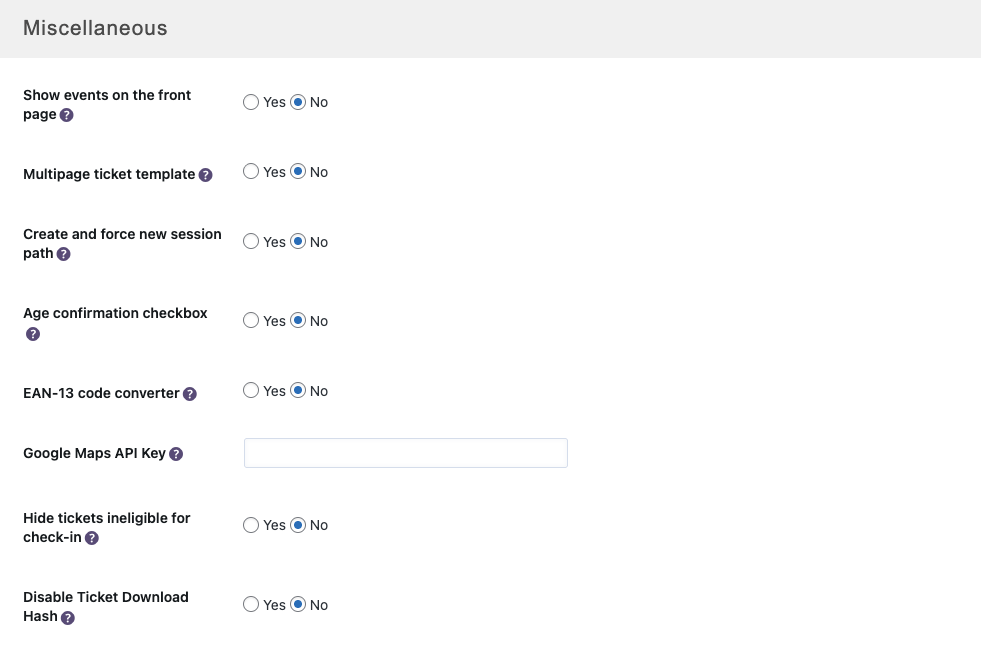981x656 pixels.
Task: Open help for Hide tickets ineligible for check-in
Action: point(92,538)
